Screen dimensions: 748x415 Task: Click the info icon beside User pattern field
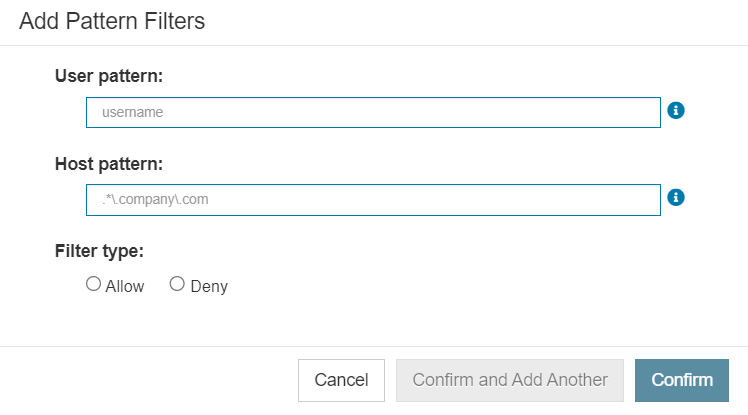(675, 111)
